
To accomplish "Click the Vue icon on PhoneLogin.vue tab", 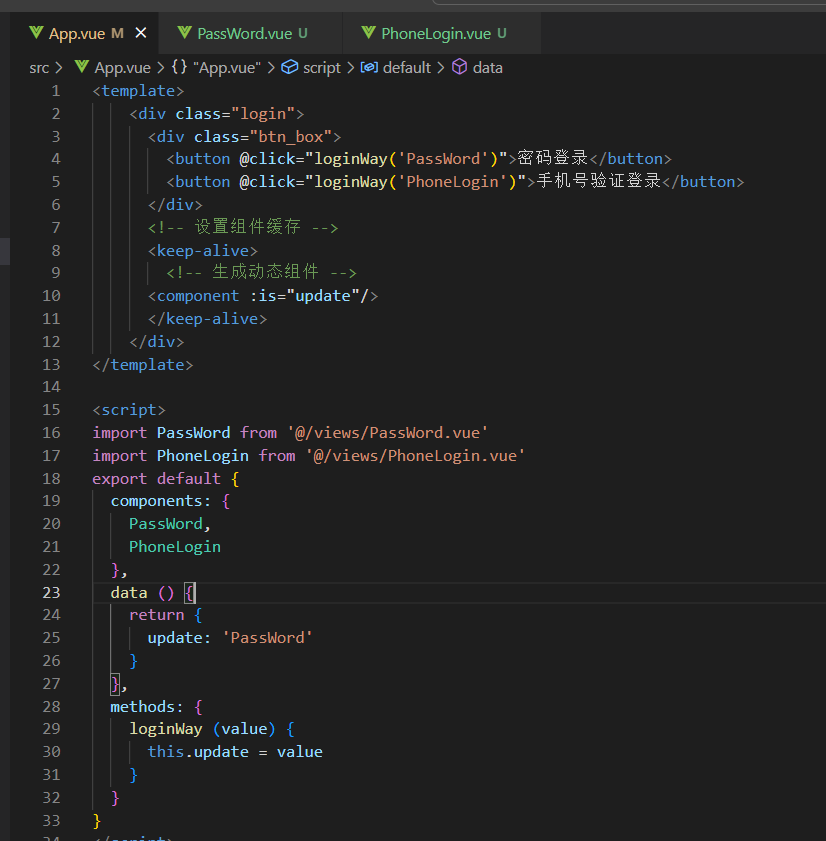I will coord(368,33).
